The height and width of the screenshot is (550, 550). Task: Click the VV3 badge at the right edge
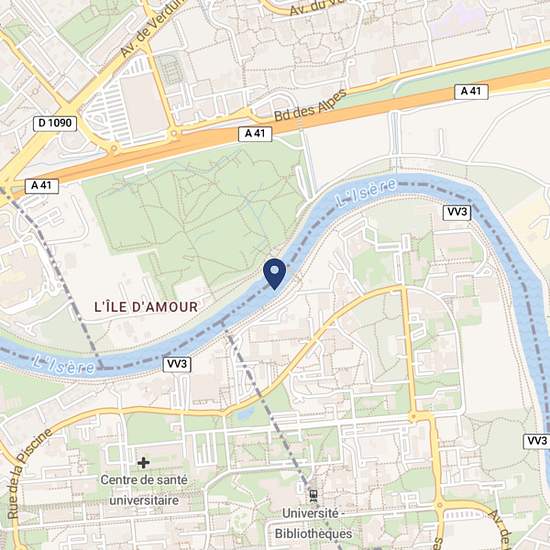pyautogui.click(x=537, y=441)
